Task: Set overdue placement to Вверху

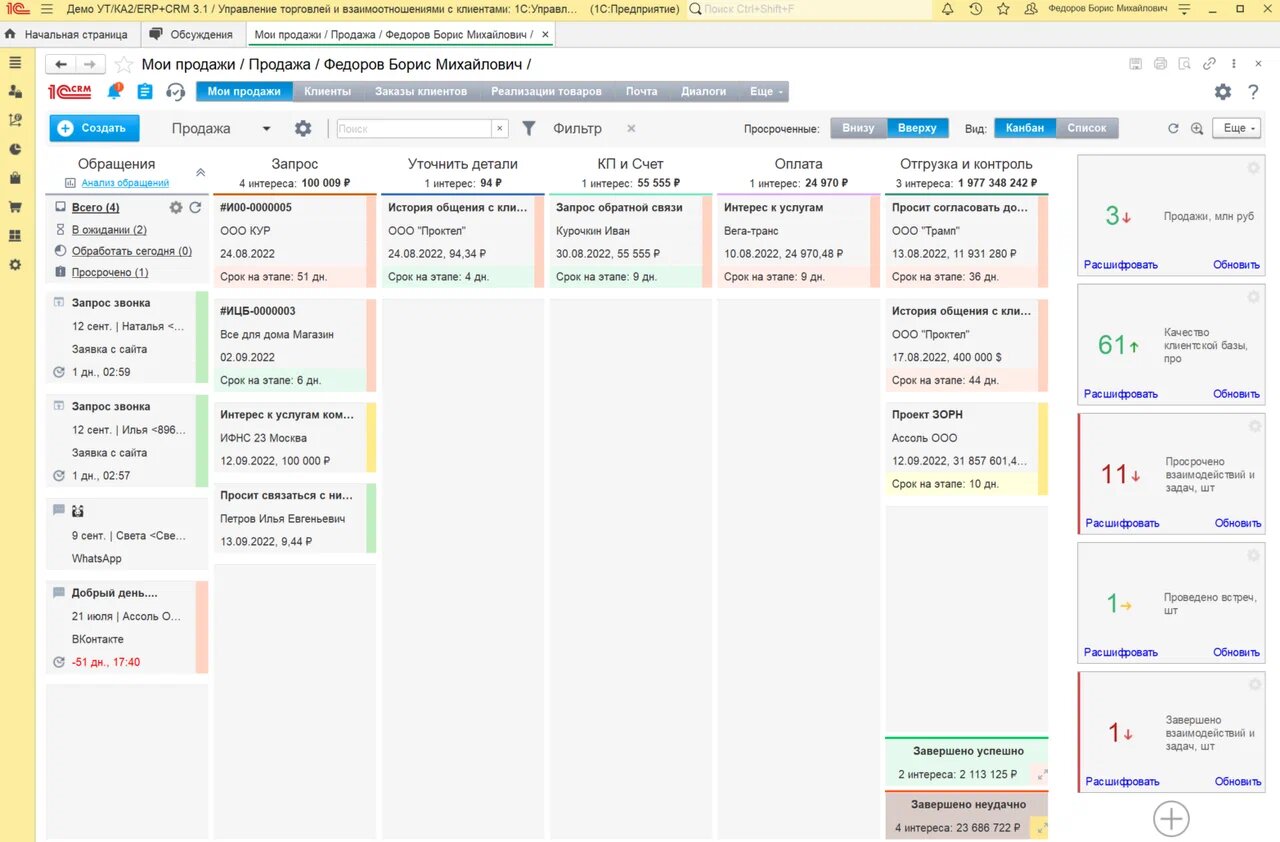Action: click(917, 128)
